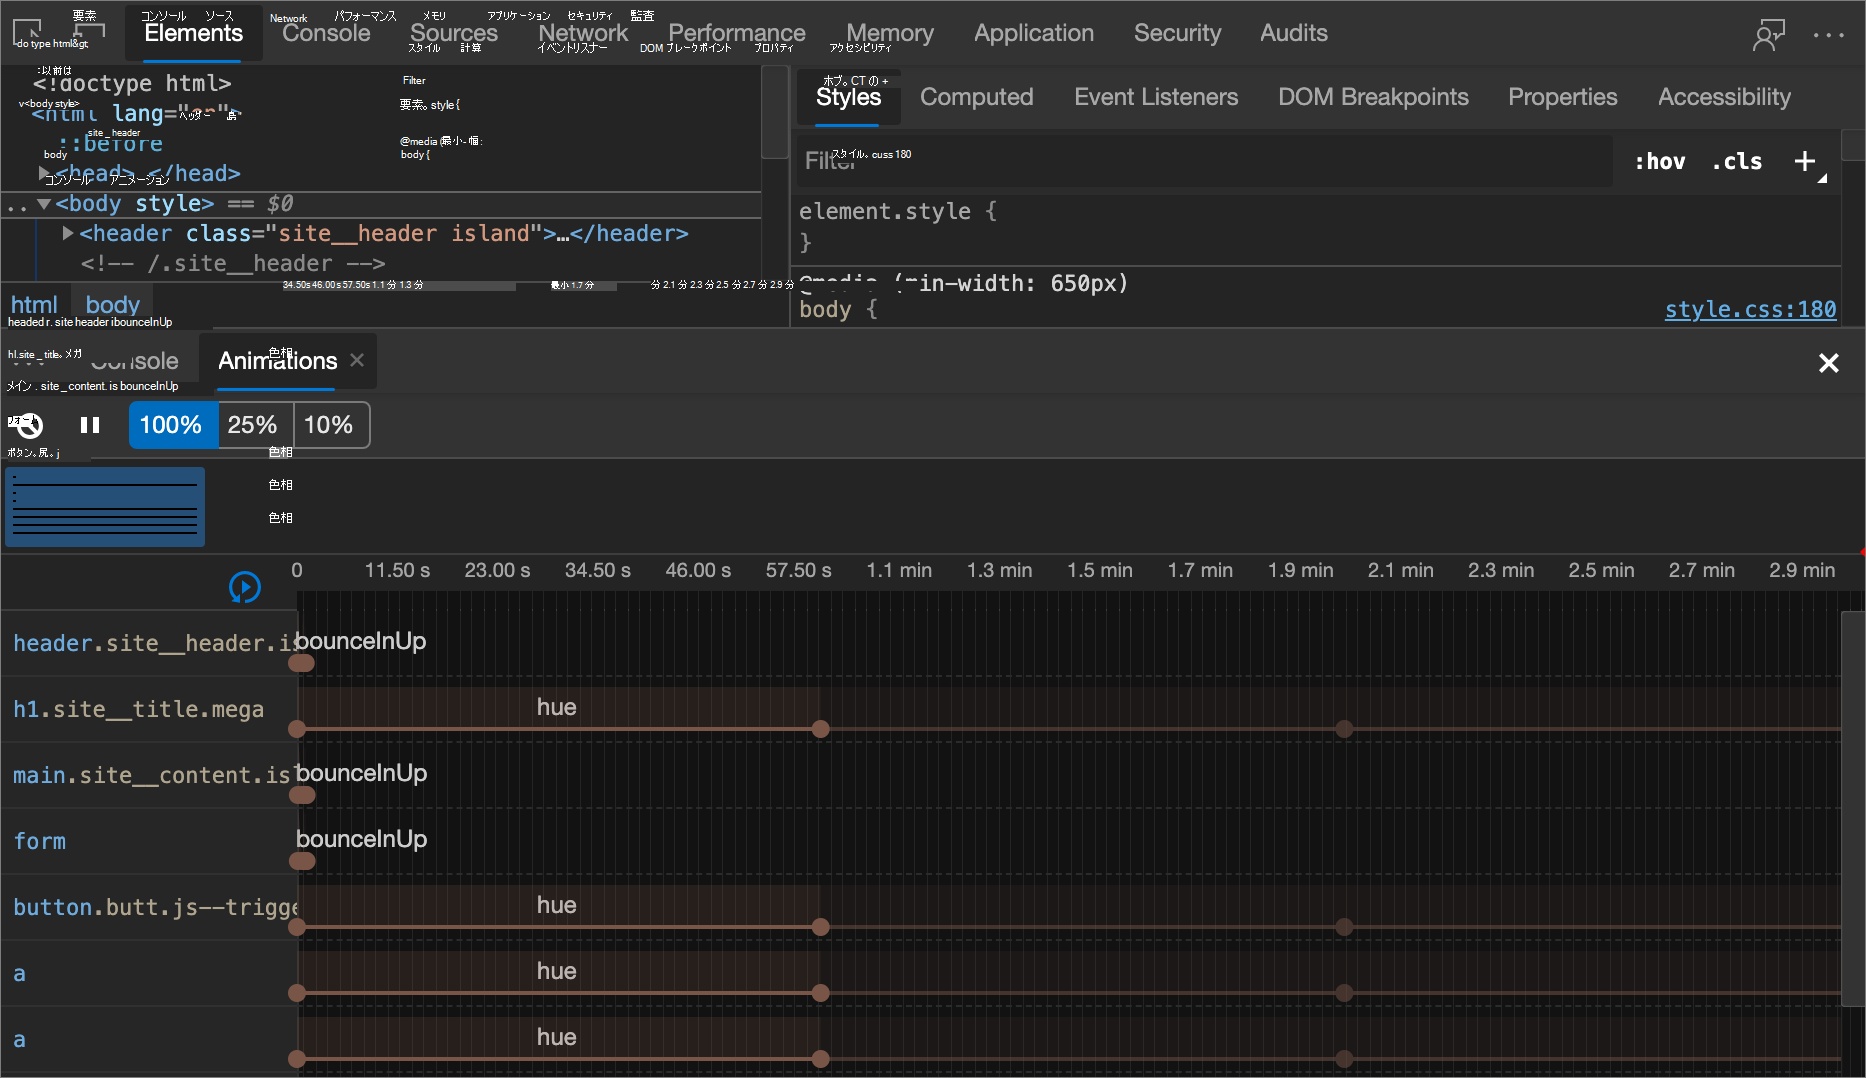The image size is (1866, 1078).
Task: Toggle .cls class editor panel
Action: (1737, 161)
